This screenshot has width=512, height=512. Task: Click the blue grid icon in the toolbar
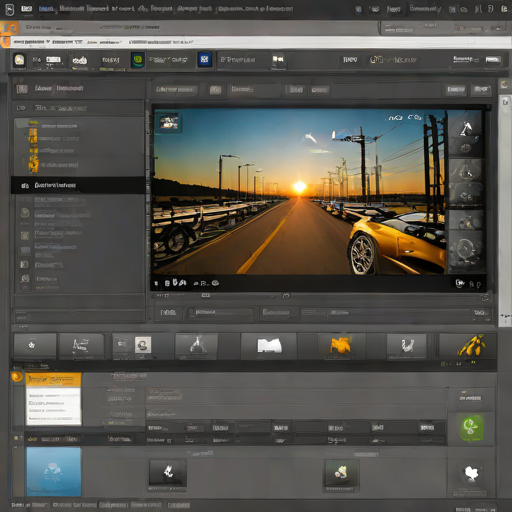pyautogui.click(x=204, y=60)
